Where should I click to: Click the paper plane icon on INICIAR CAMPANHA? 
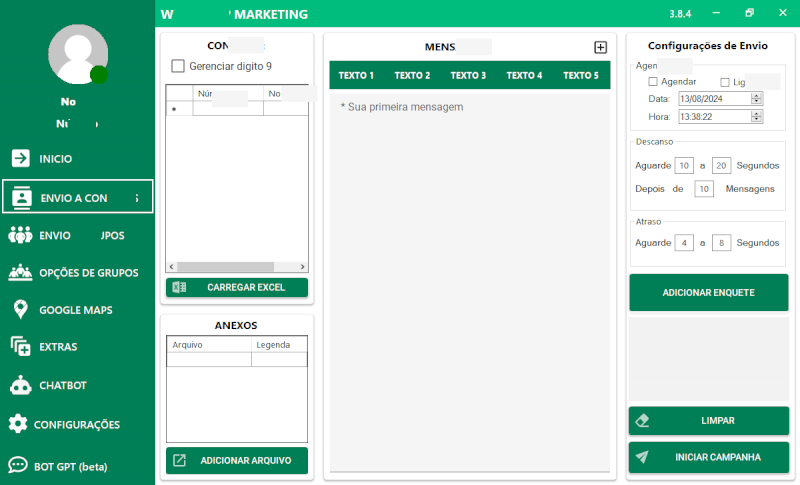point(642,457)
